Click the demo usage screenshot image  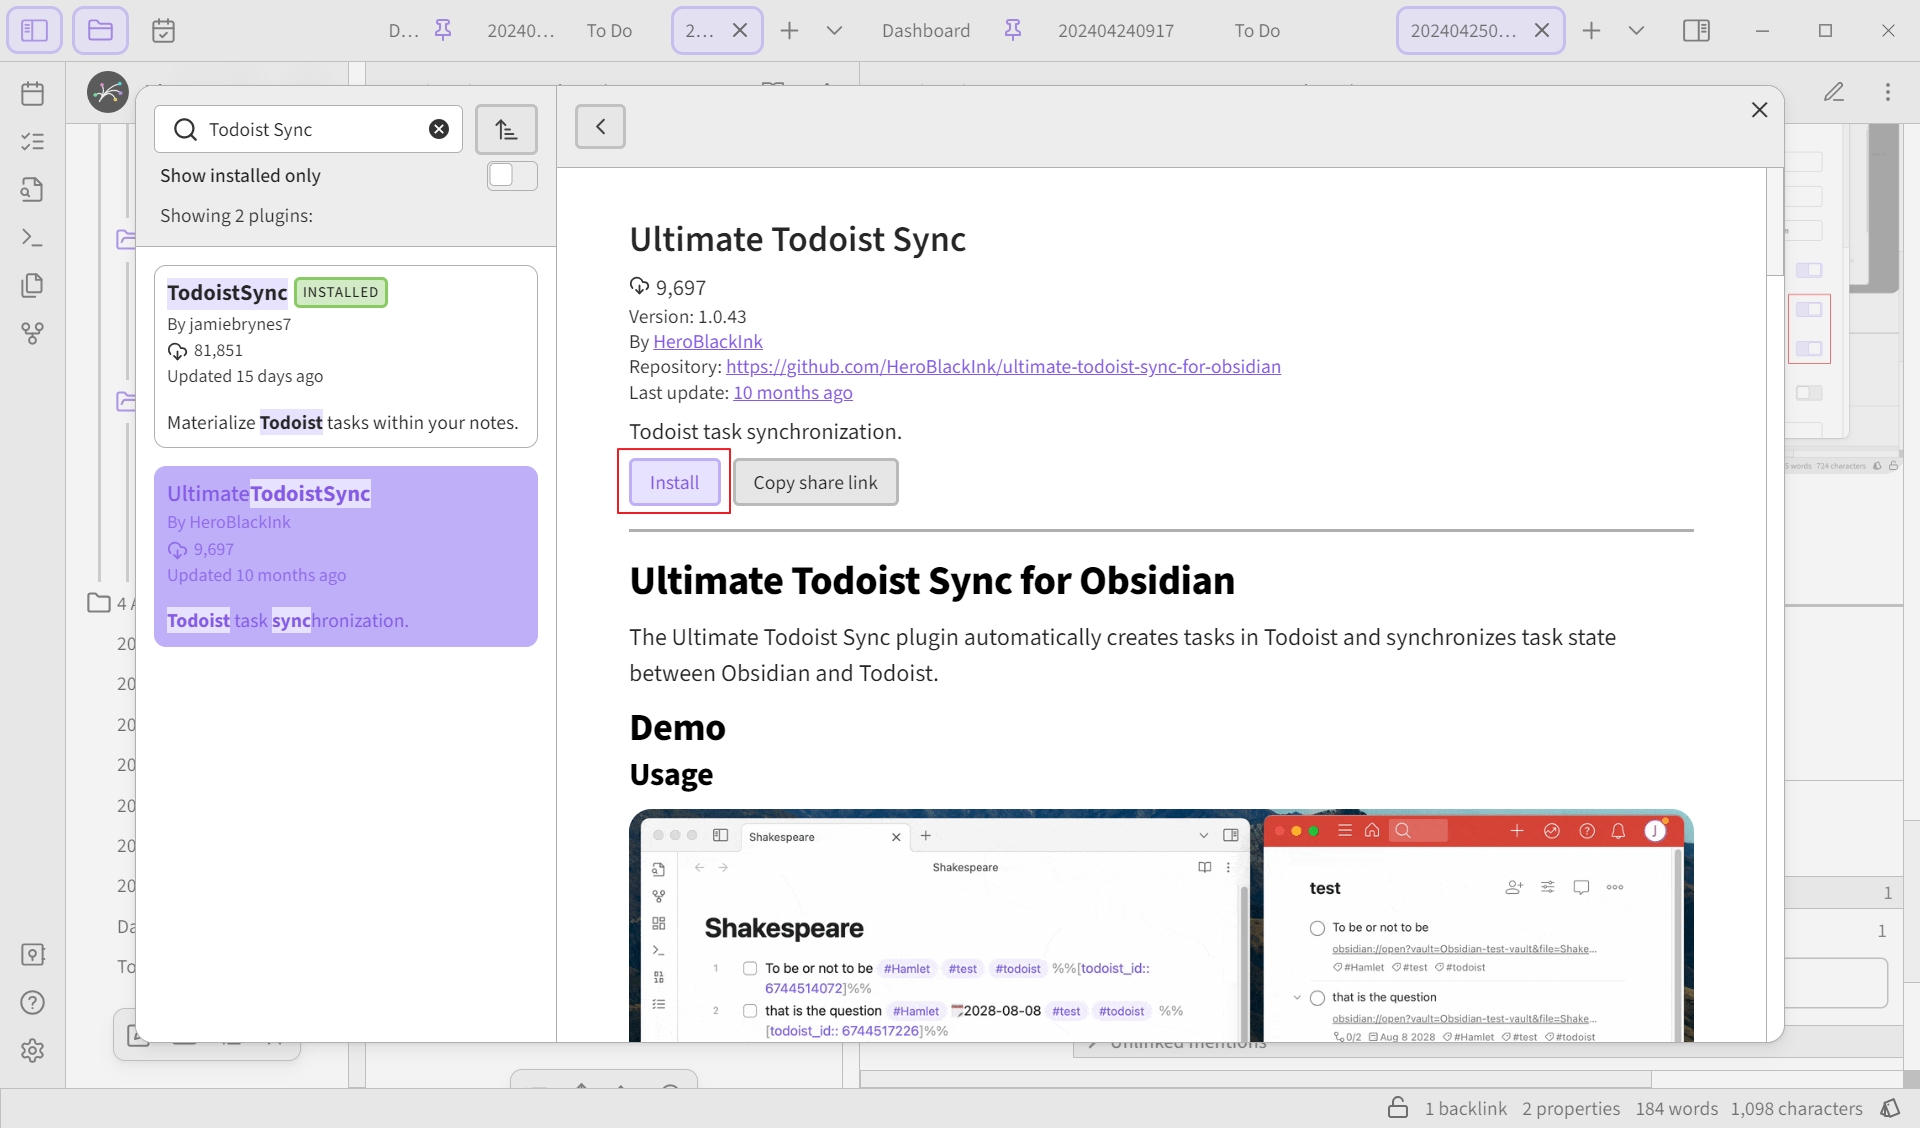coord(1161,925)
